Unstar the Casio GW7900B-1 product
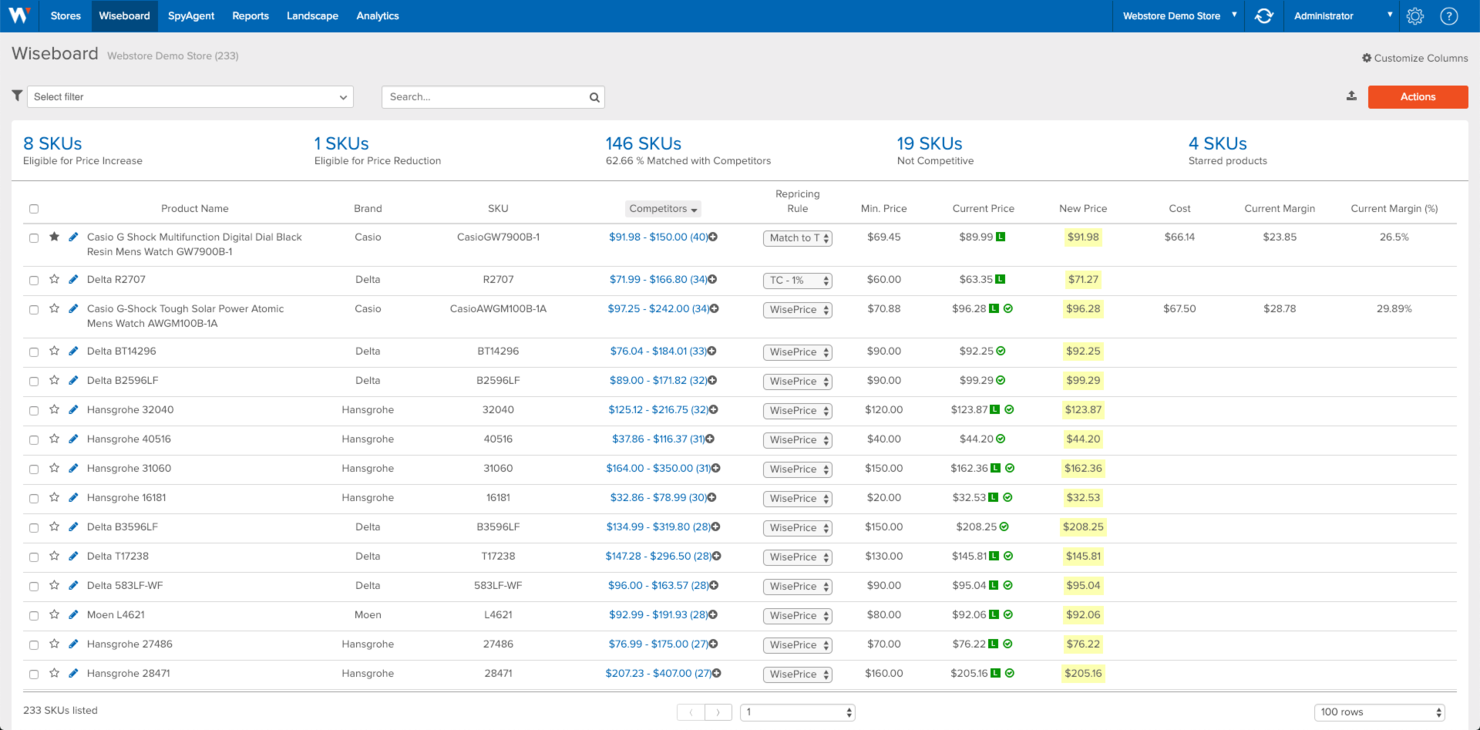Viewport: 1480px width, 730px height. (x=53, y=236)
